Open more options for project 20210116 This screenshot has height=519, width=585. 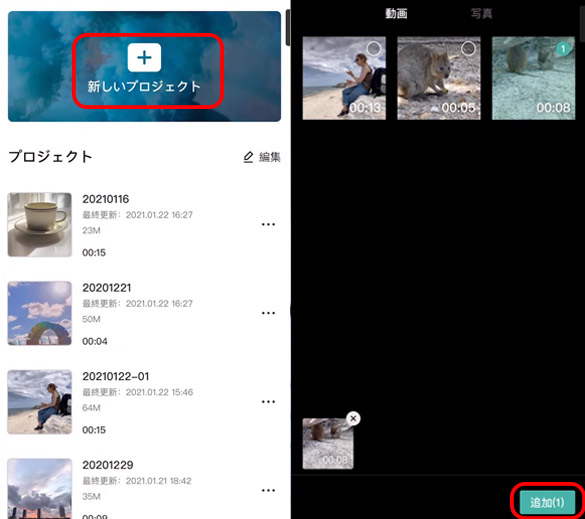268,224
